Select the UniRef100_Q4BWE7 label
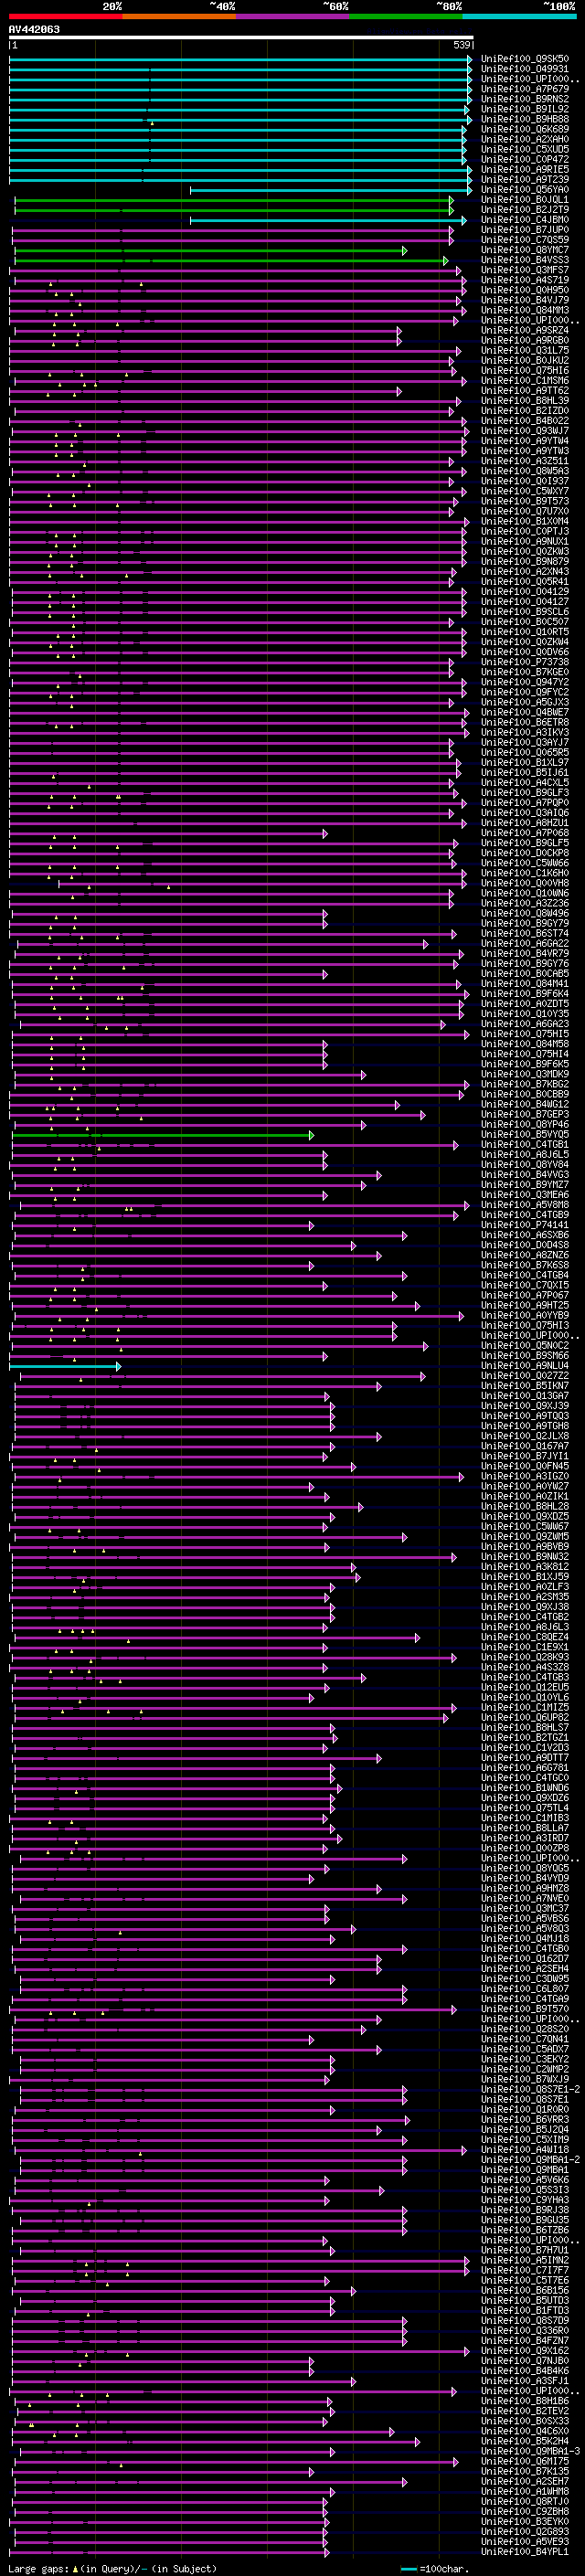This screenshot has height=2576, width=585. (525, 712)
